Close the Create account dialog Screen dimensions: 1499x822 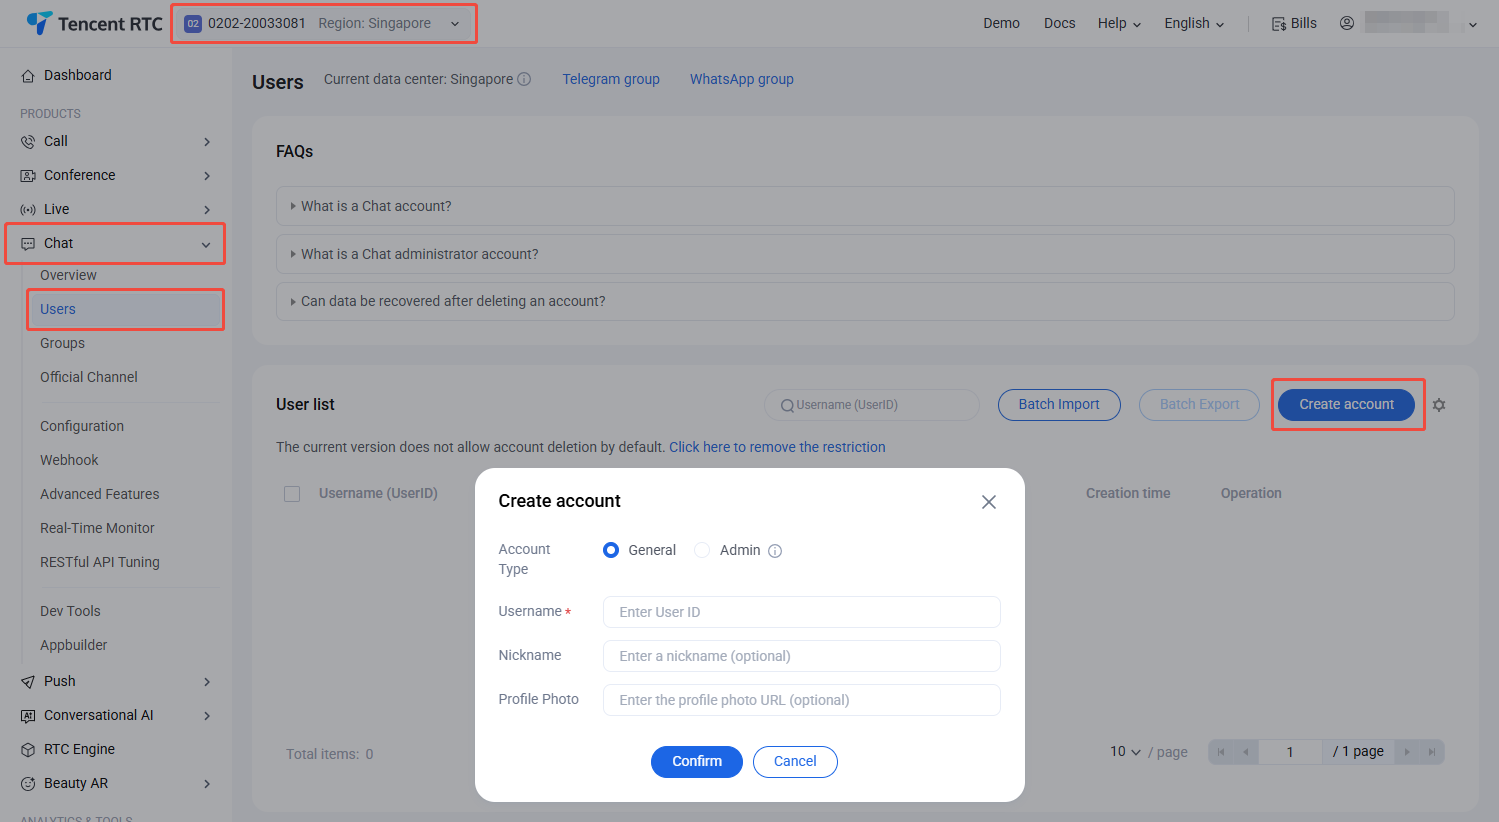tap(989, 502)
